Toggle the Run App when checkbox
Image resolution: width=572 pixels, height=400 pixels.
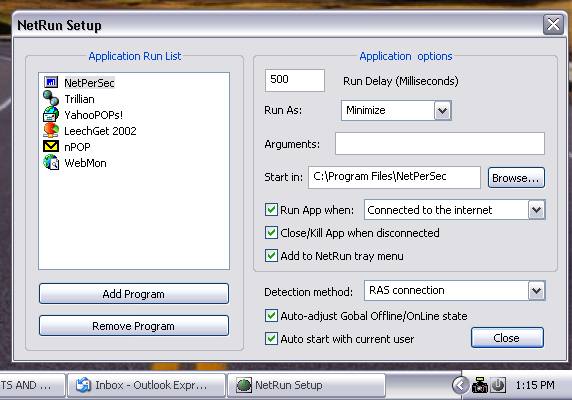[271, 210]
